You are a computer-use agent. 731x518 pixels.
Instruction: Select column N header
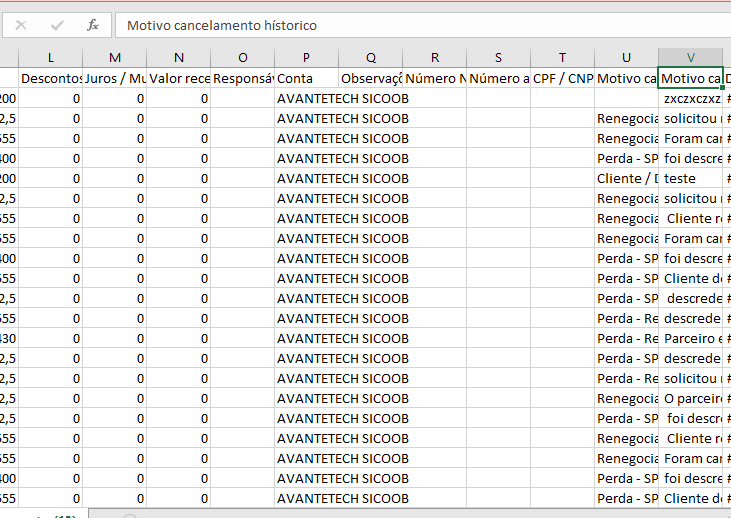(178, 58)
